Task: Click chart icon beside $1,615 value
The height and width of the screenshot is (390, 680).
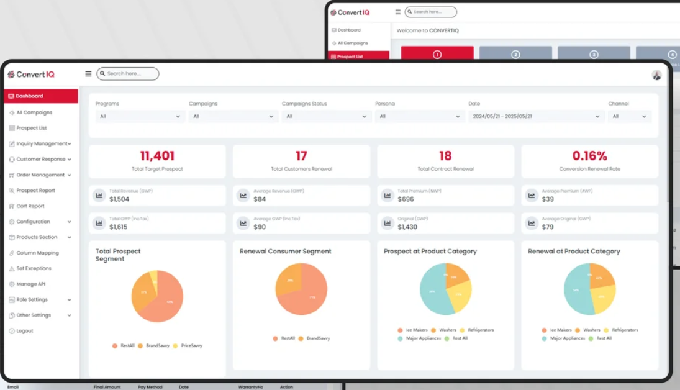Action: tap(99, 223)
